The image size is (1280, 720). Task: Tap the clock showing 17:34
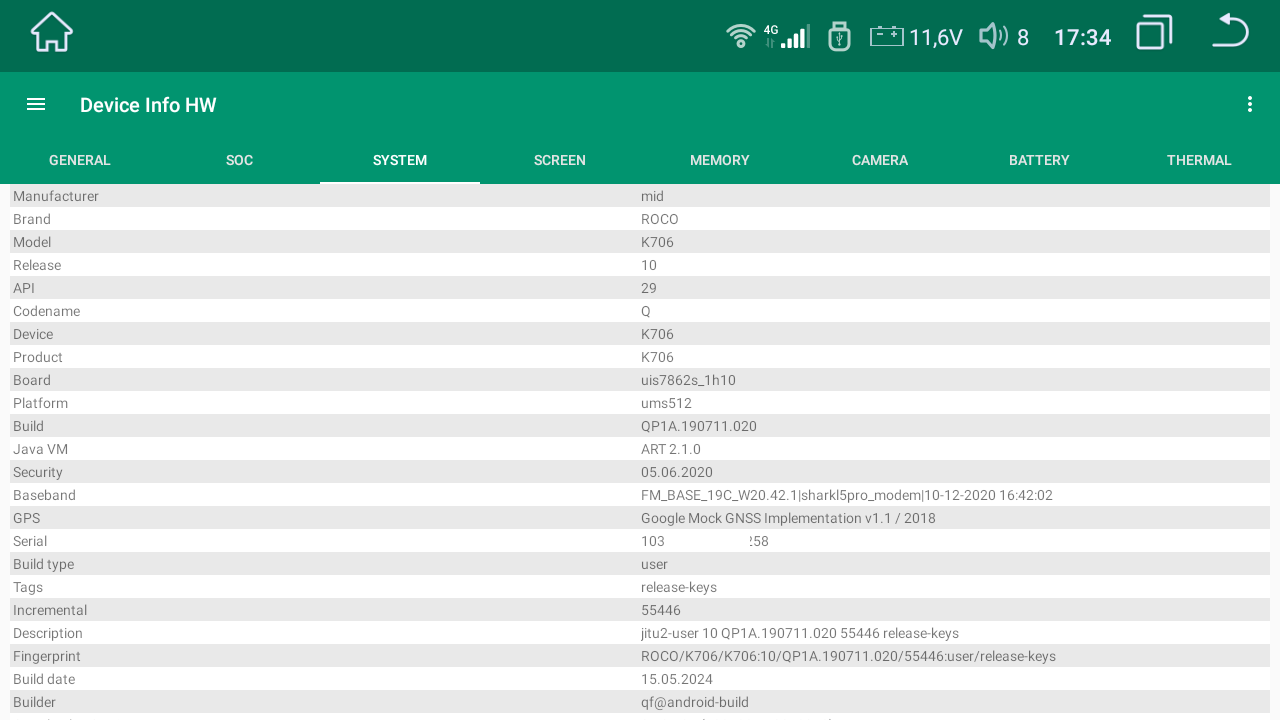pyautogui.click(x=1083, y=37)
